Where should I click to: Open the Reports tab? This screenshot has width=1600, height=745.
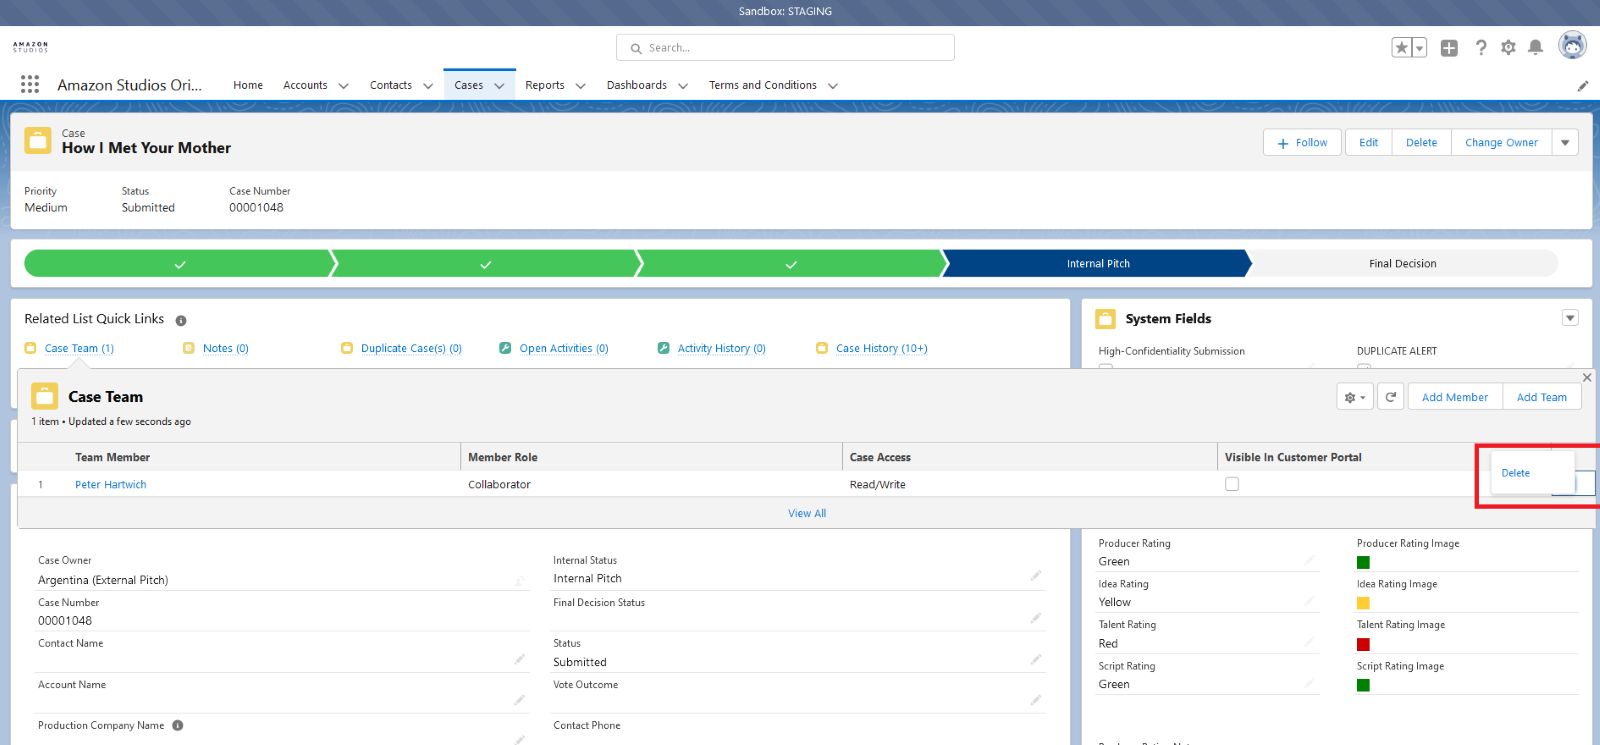tap(545, 85)
